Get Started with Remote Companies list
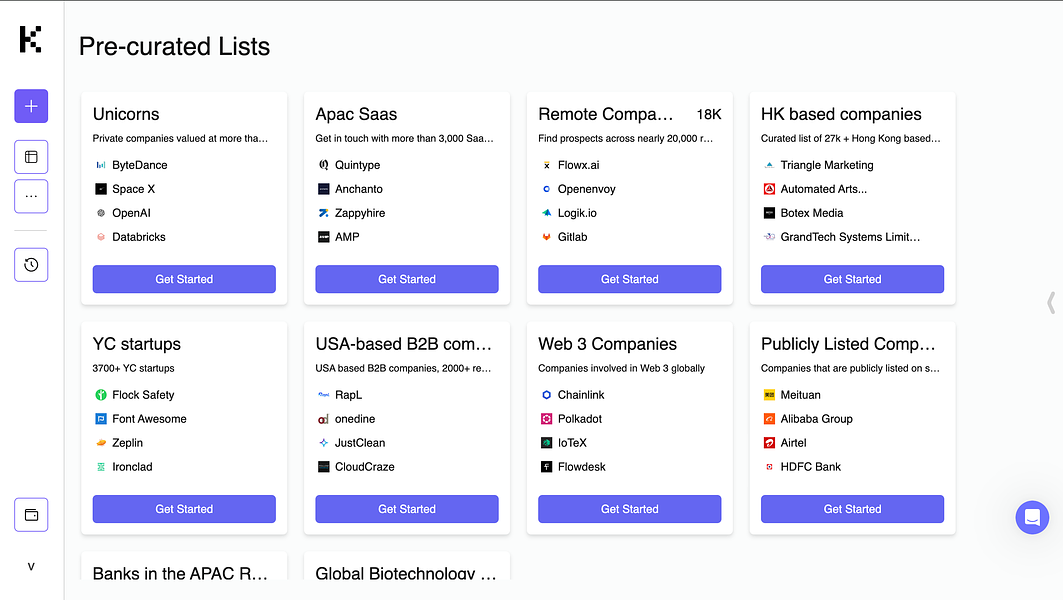Viewport: 1063px width, 600px height. [630, 279]
